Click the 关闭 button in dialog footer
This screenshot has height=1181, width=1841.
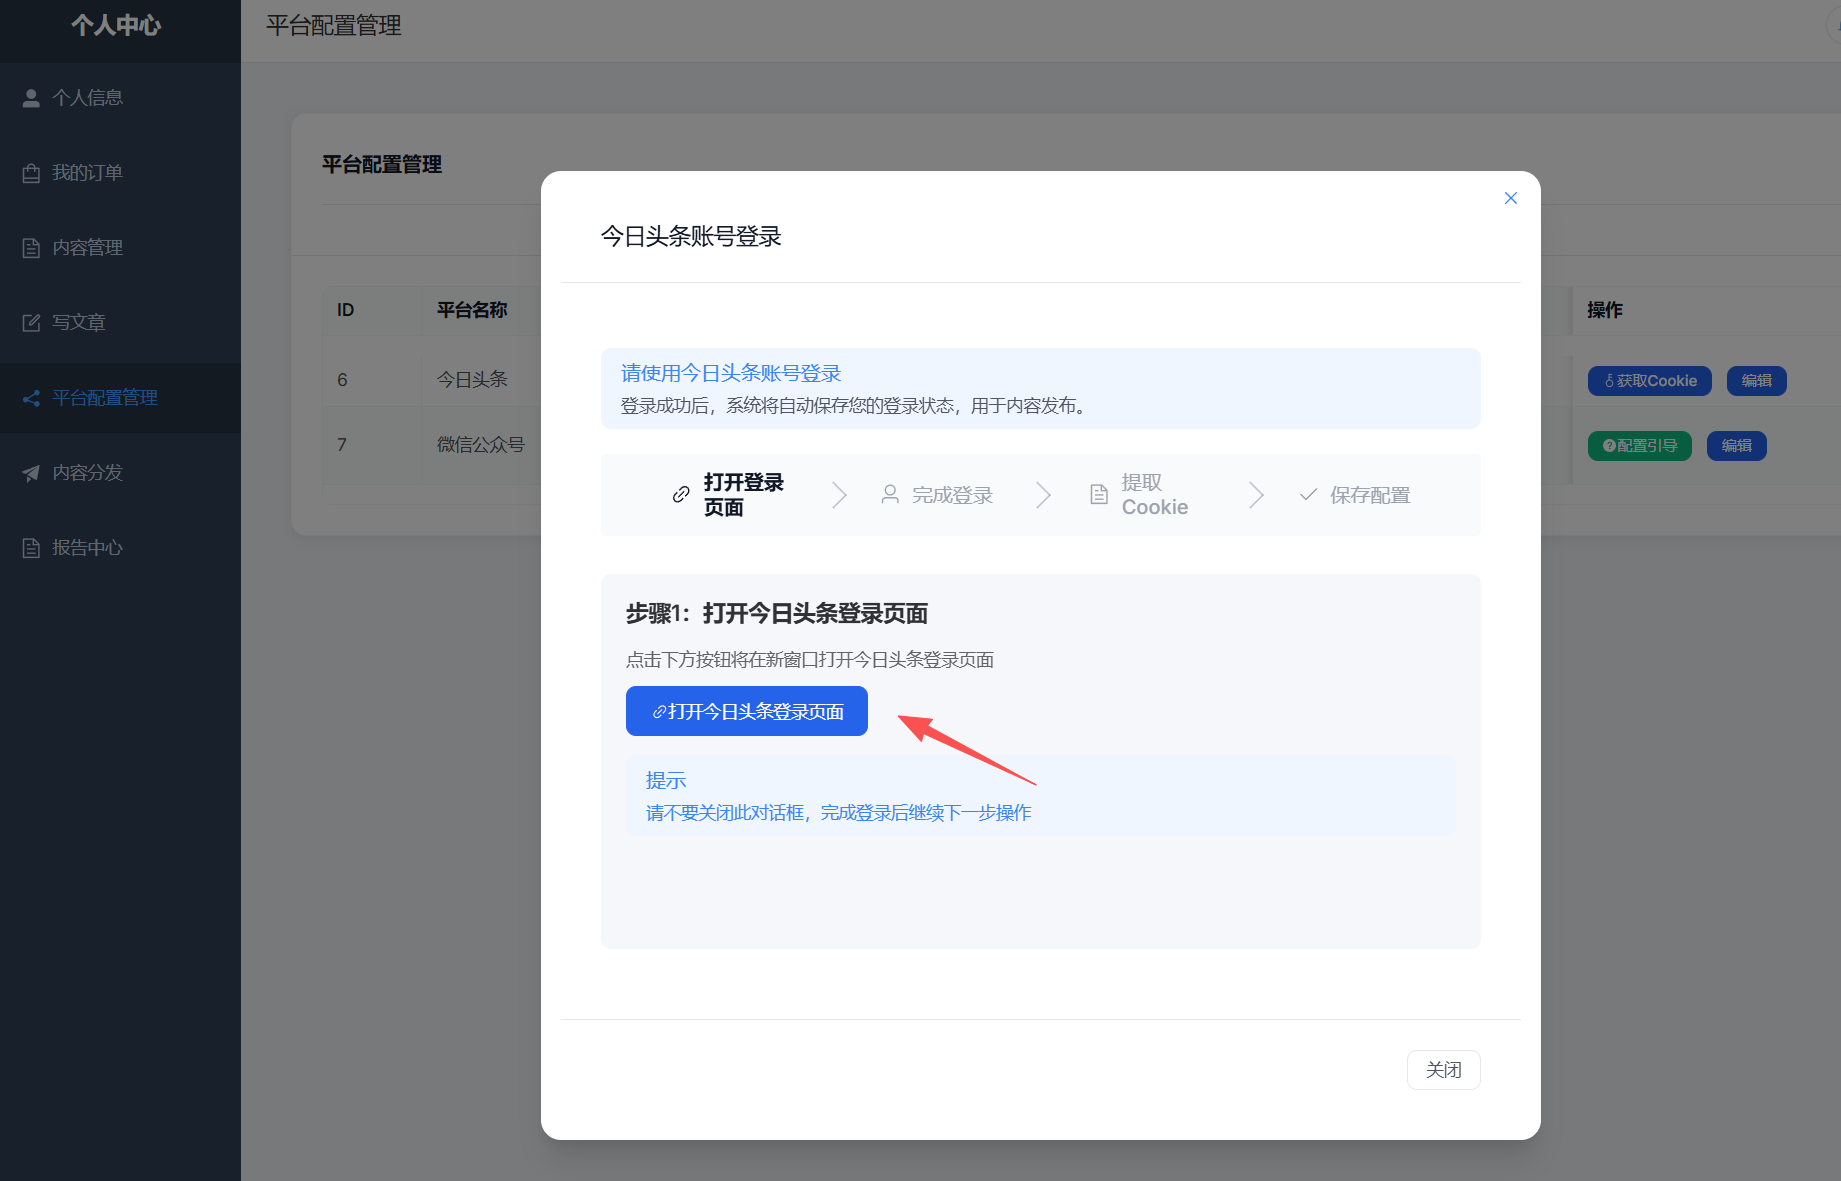coord(1443,1070)
